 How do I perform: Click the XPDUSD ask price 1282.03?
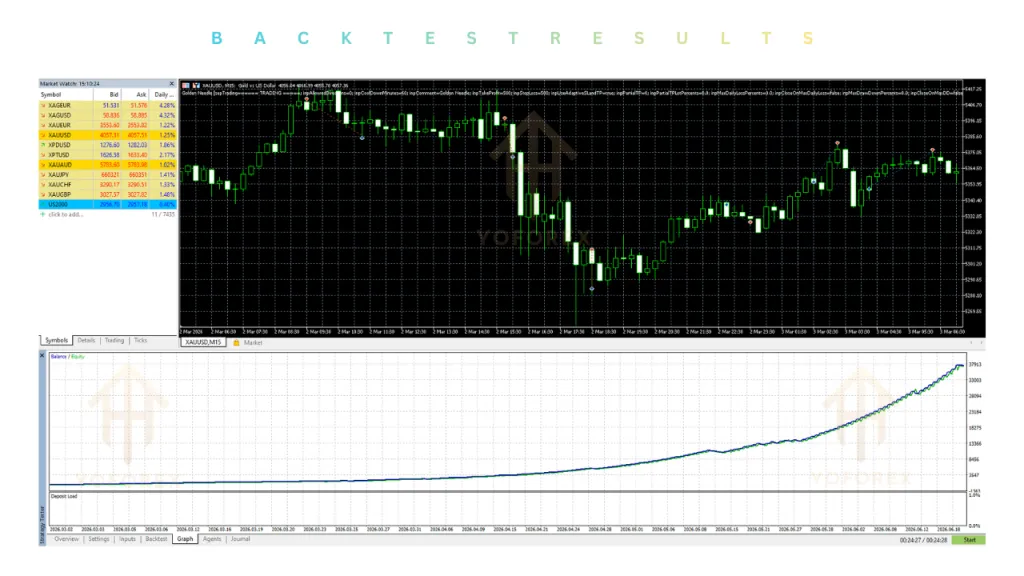pyautogui.click(x=137, y=145)
